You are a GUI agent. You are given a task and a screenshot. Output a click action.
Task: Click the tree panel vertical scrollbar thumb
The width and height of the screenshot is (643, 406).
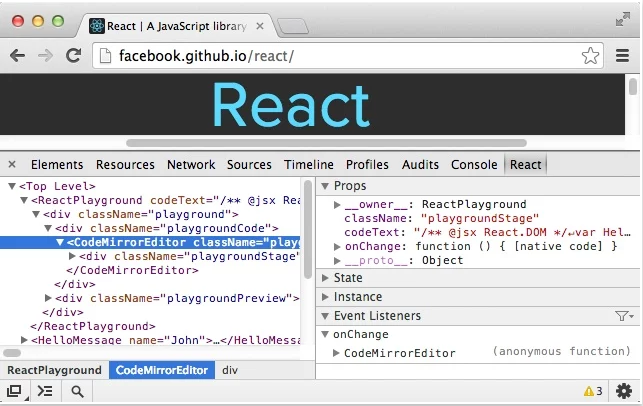coord(308,230)
